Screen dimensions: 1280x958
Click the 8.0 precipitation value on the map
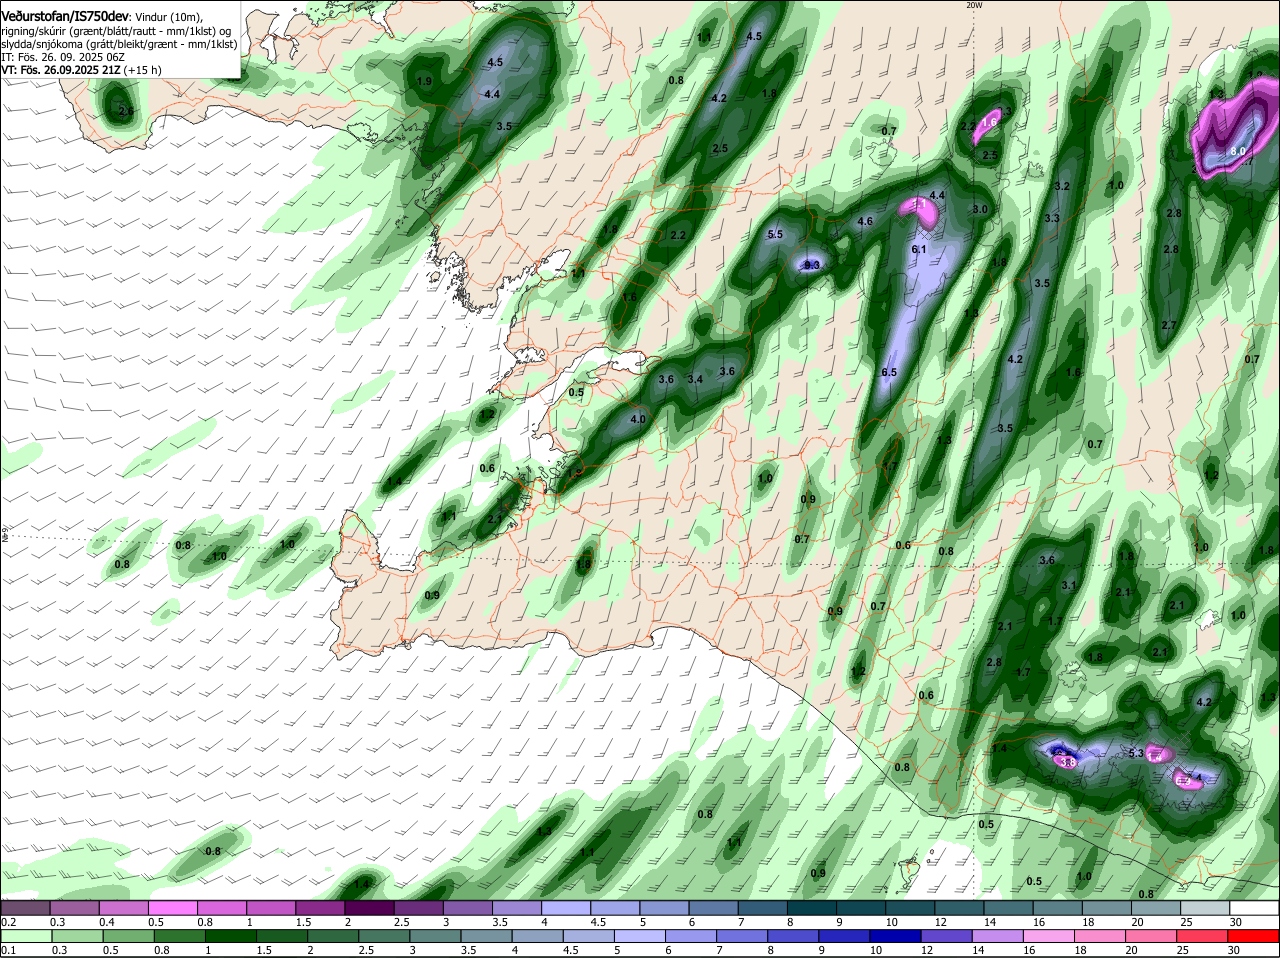coord(1237,151)
